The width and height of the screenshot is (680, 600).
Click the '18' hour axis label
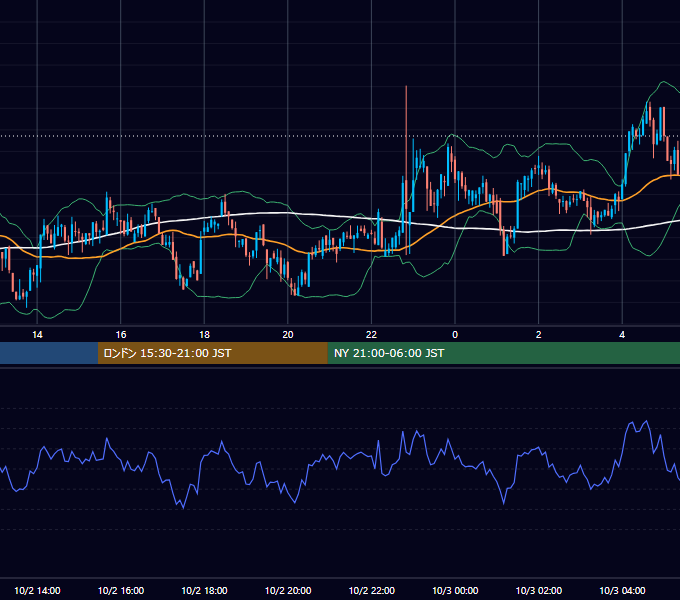pyautogui.click(x=204, y=335)
